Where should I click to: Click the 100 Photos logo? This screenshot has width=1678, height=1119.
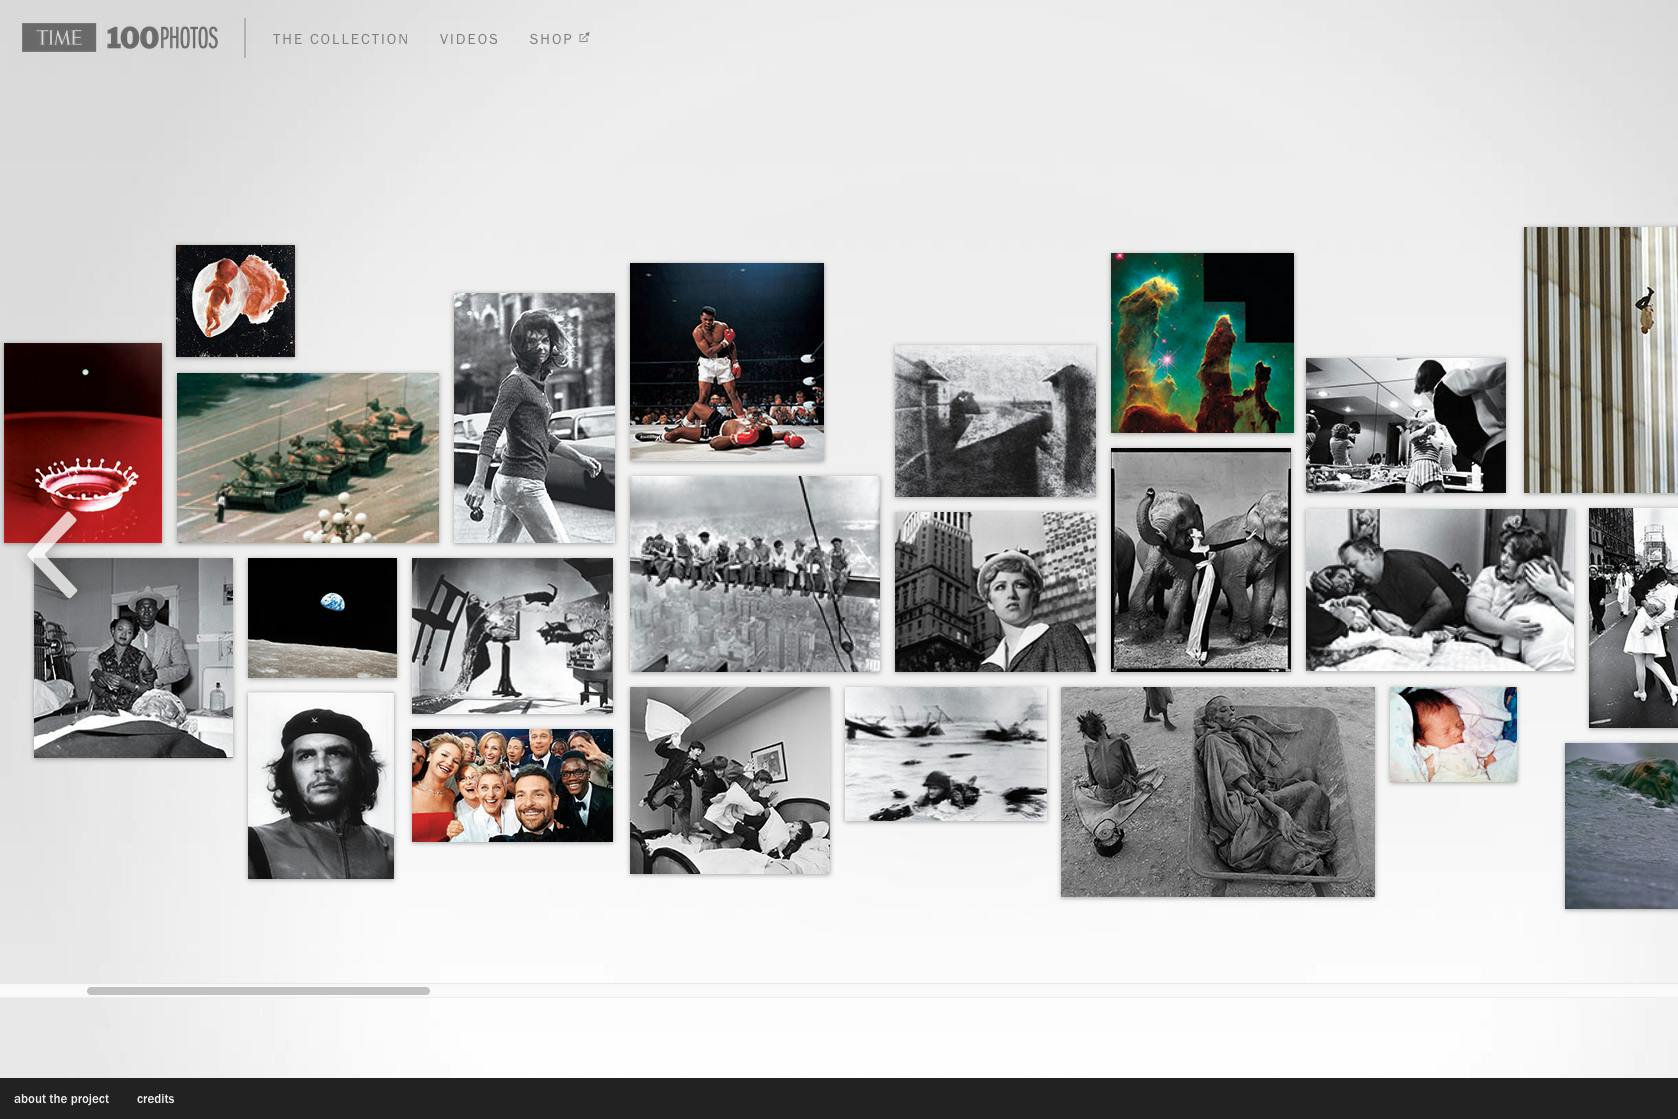(162, 38)
